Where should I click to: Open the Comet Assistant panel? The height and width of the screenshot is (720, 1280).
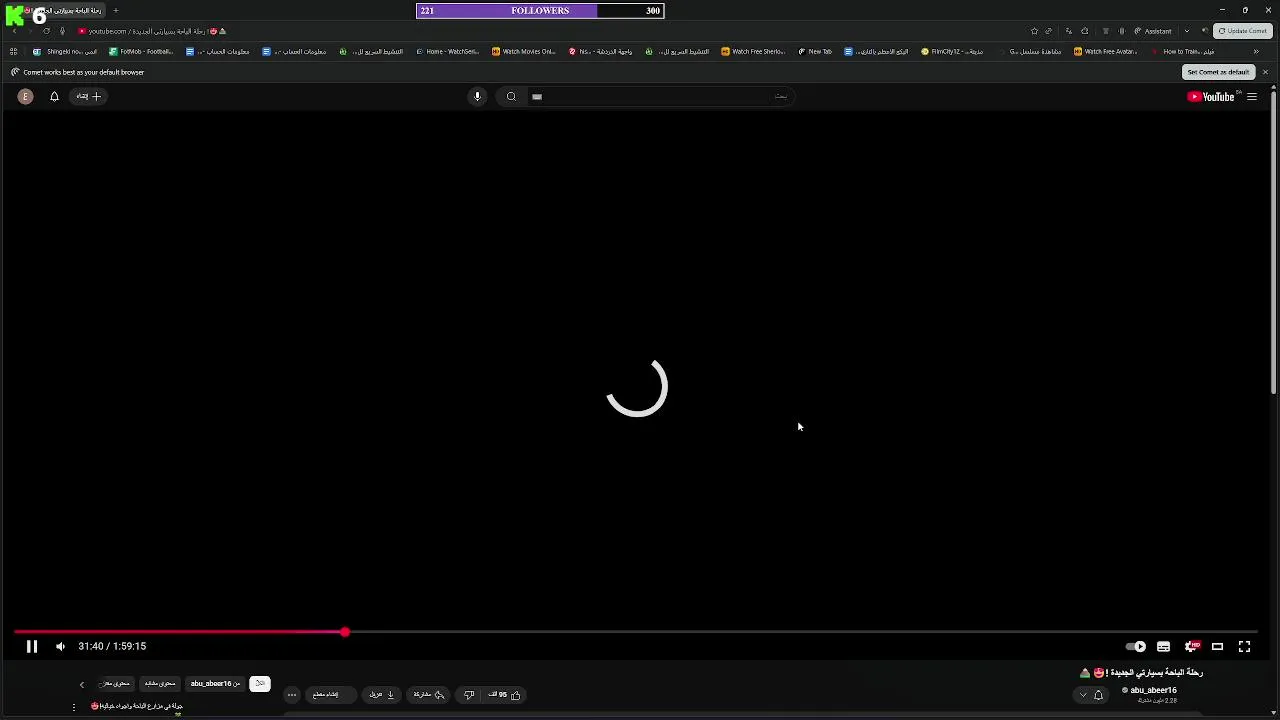(1153, 31)
